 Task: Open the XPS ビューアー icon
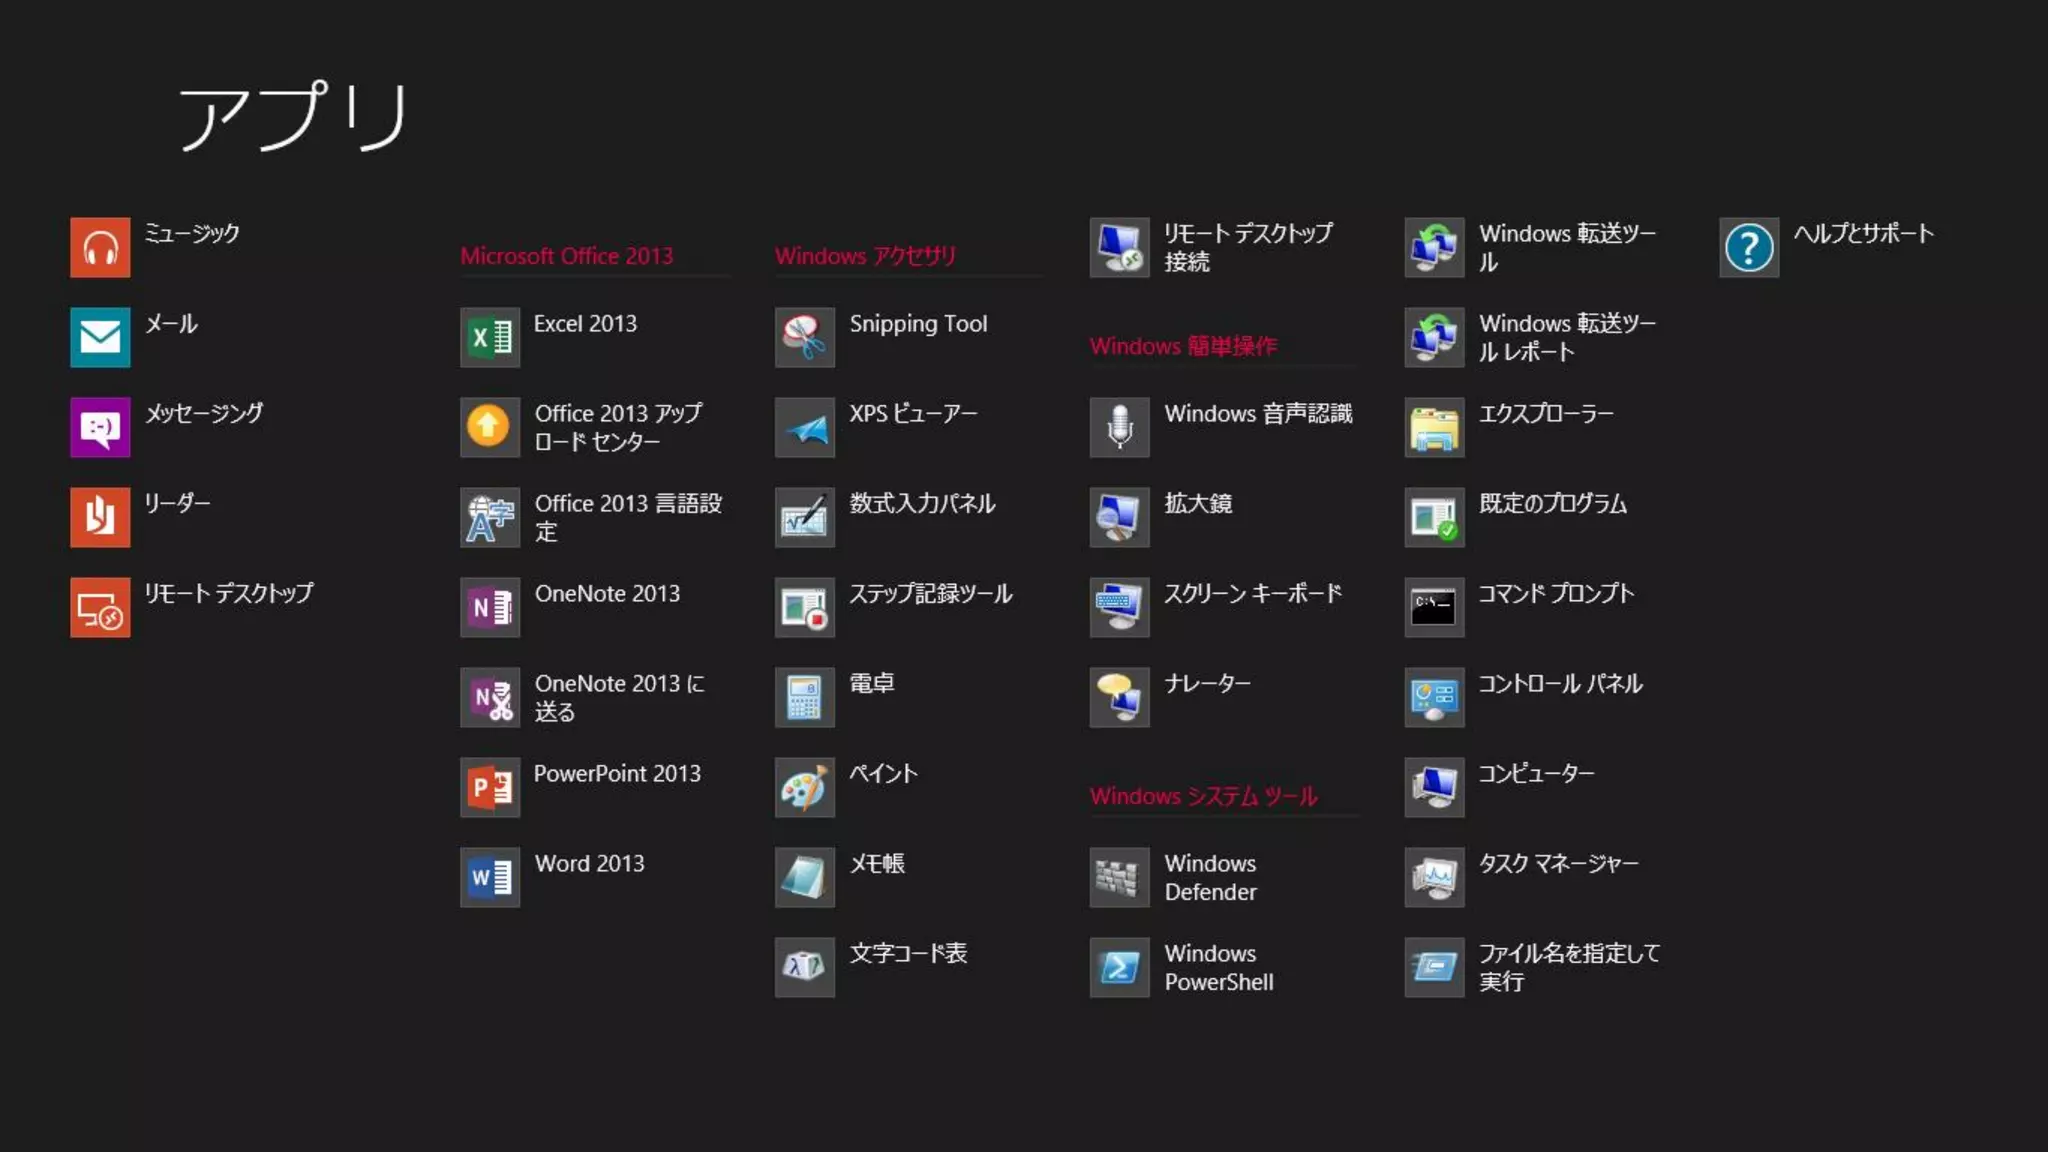pyautogui.click(x=805, y=427)
